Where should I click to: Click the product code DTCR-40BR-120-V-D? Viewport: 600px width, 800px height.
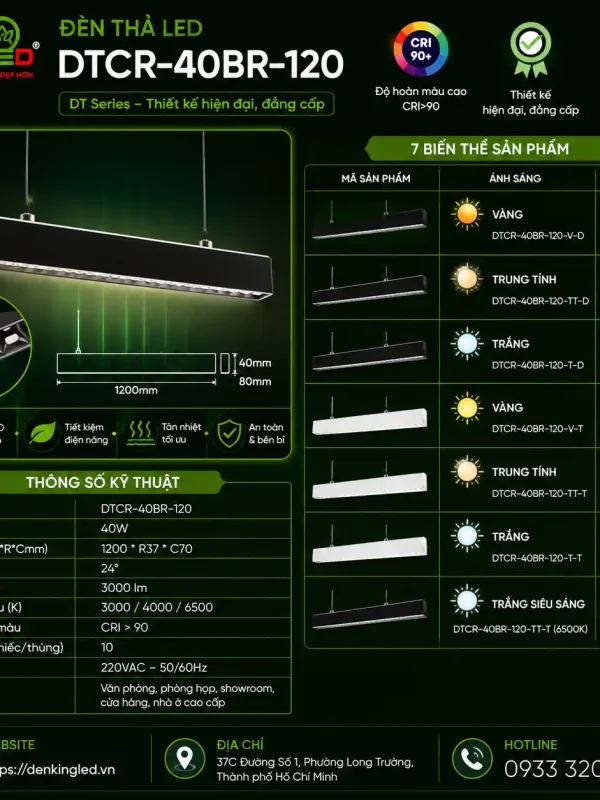(x=538, y=236)
